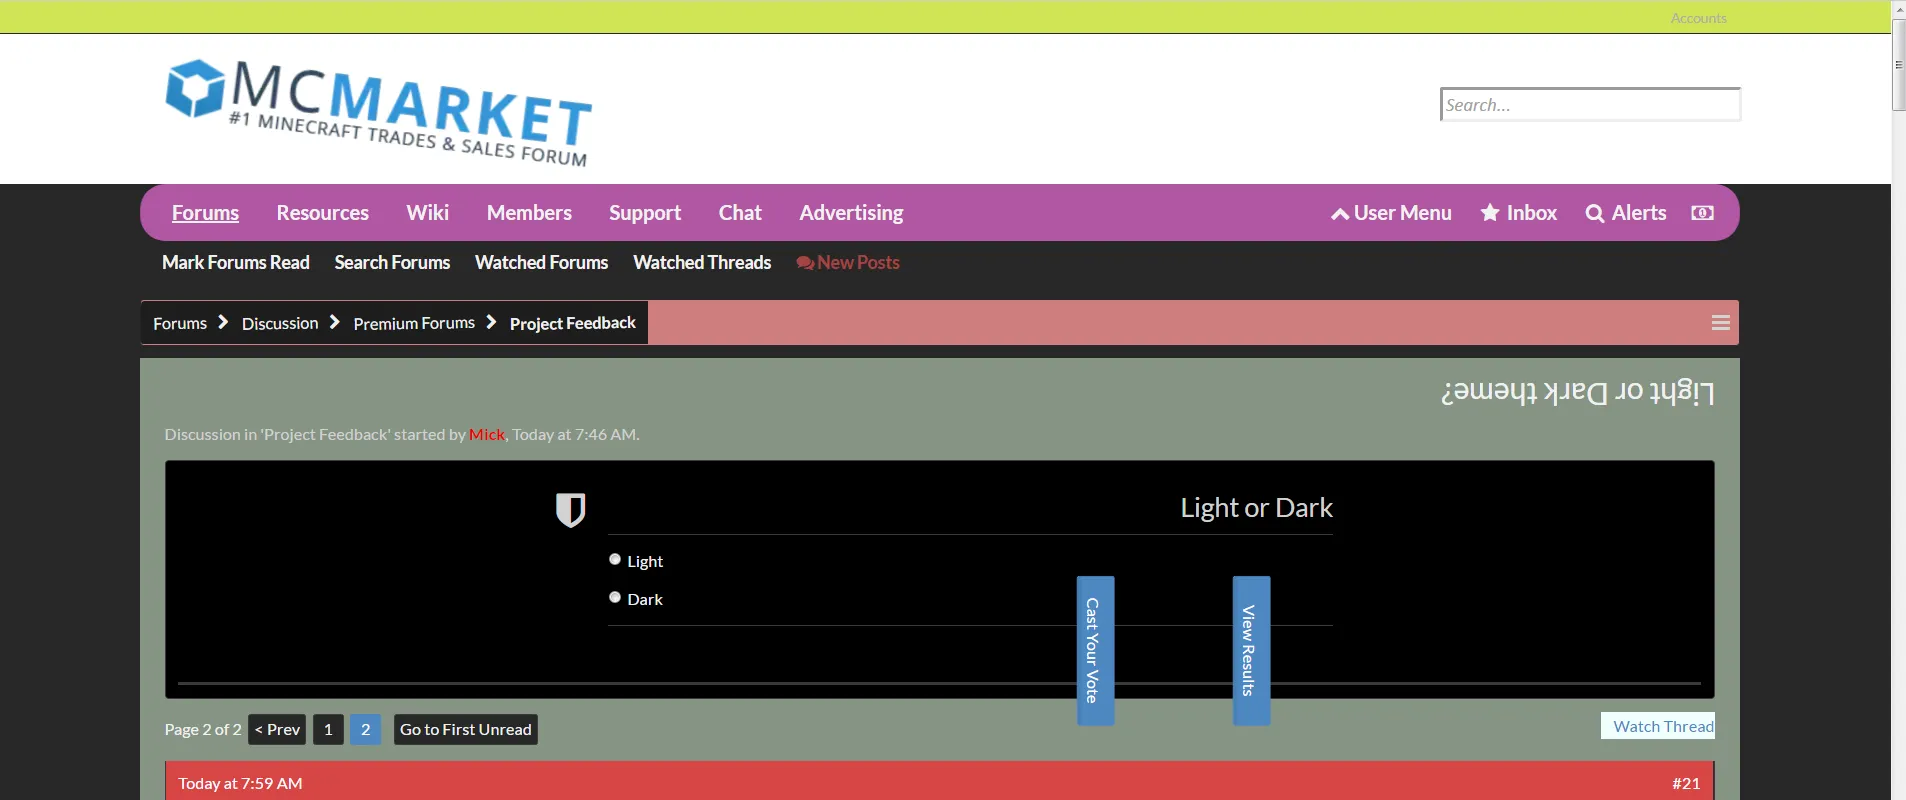Open thread starter Mick's profile
The height and width of the screenshot is (800, 1906).
coord(487,434)
